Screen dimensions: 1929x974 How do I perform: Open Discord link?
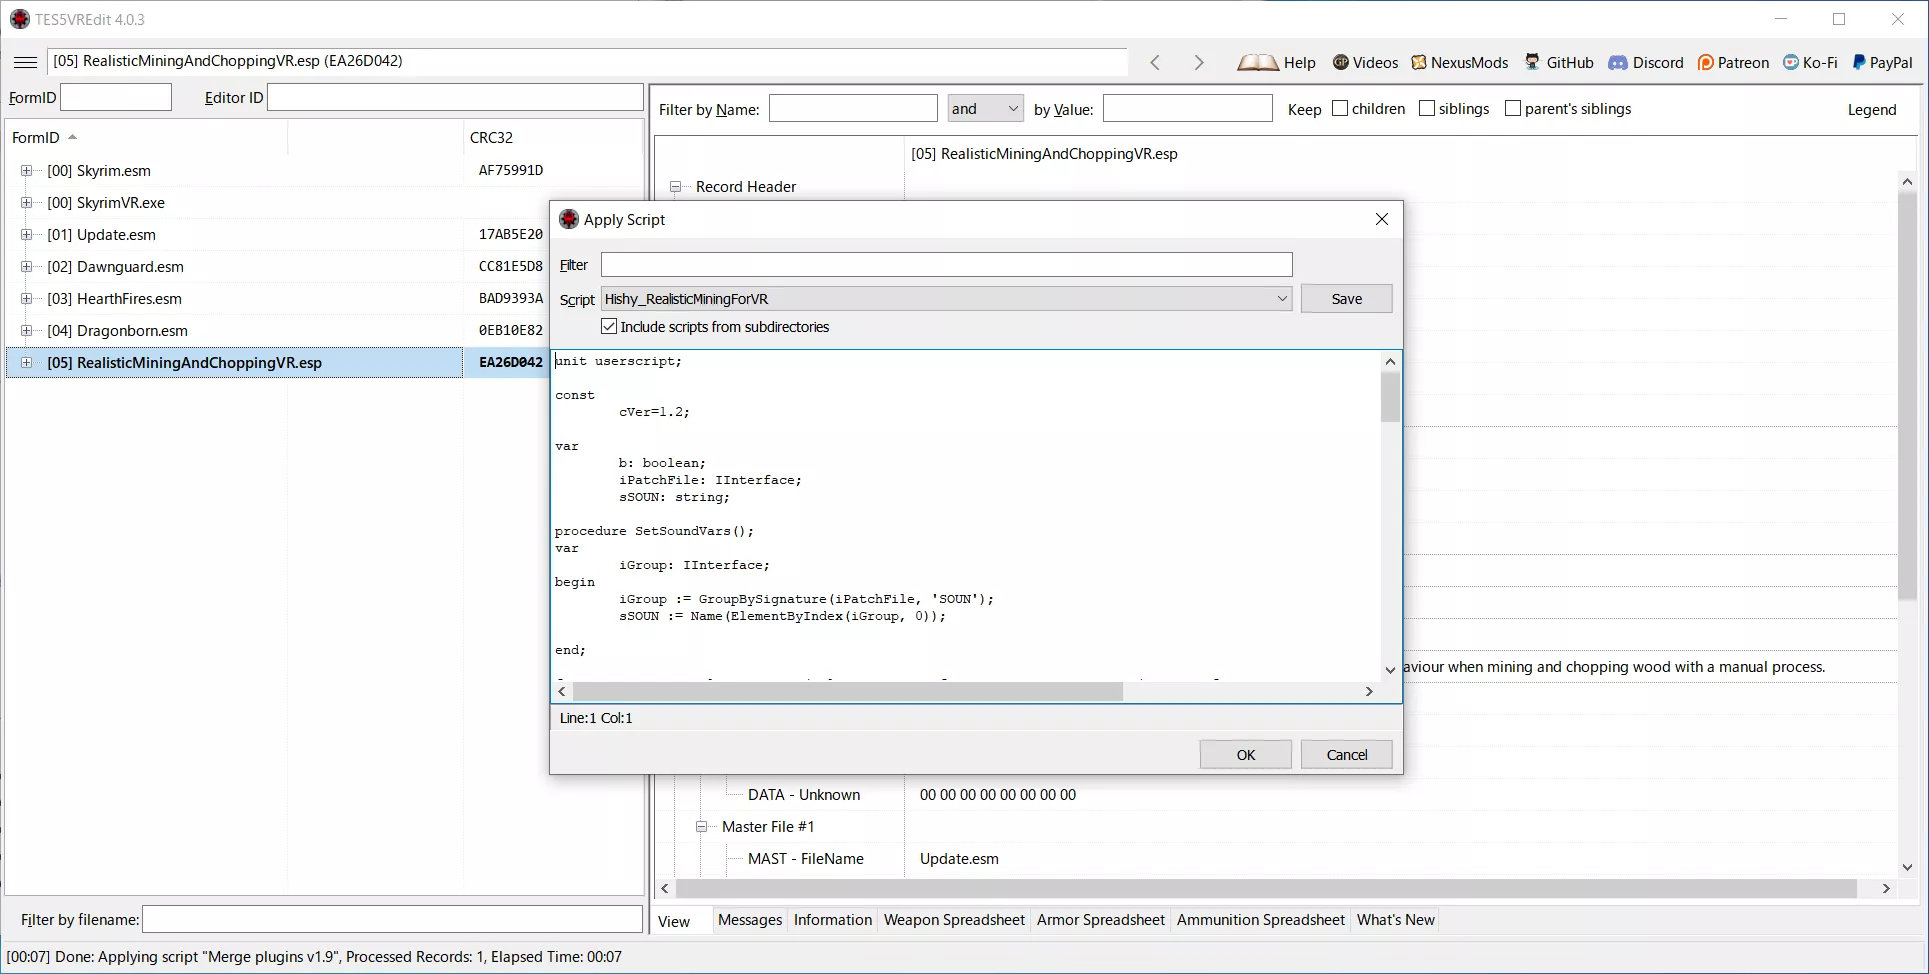pyautogui.click(x=1645, y=62)
